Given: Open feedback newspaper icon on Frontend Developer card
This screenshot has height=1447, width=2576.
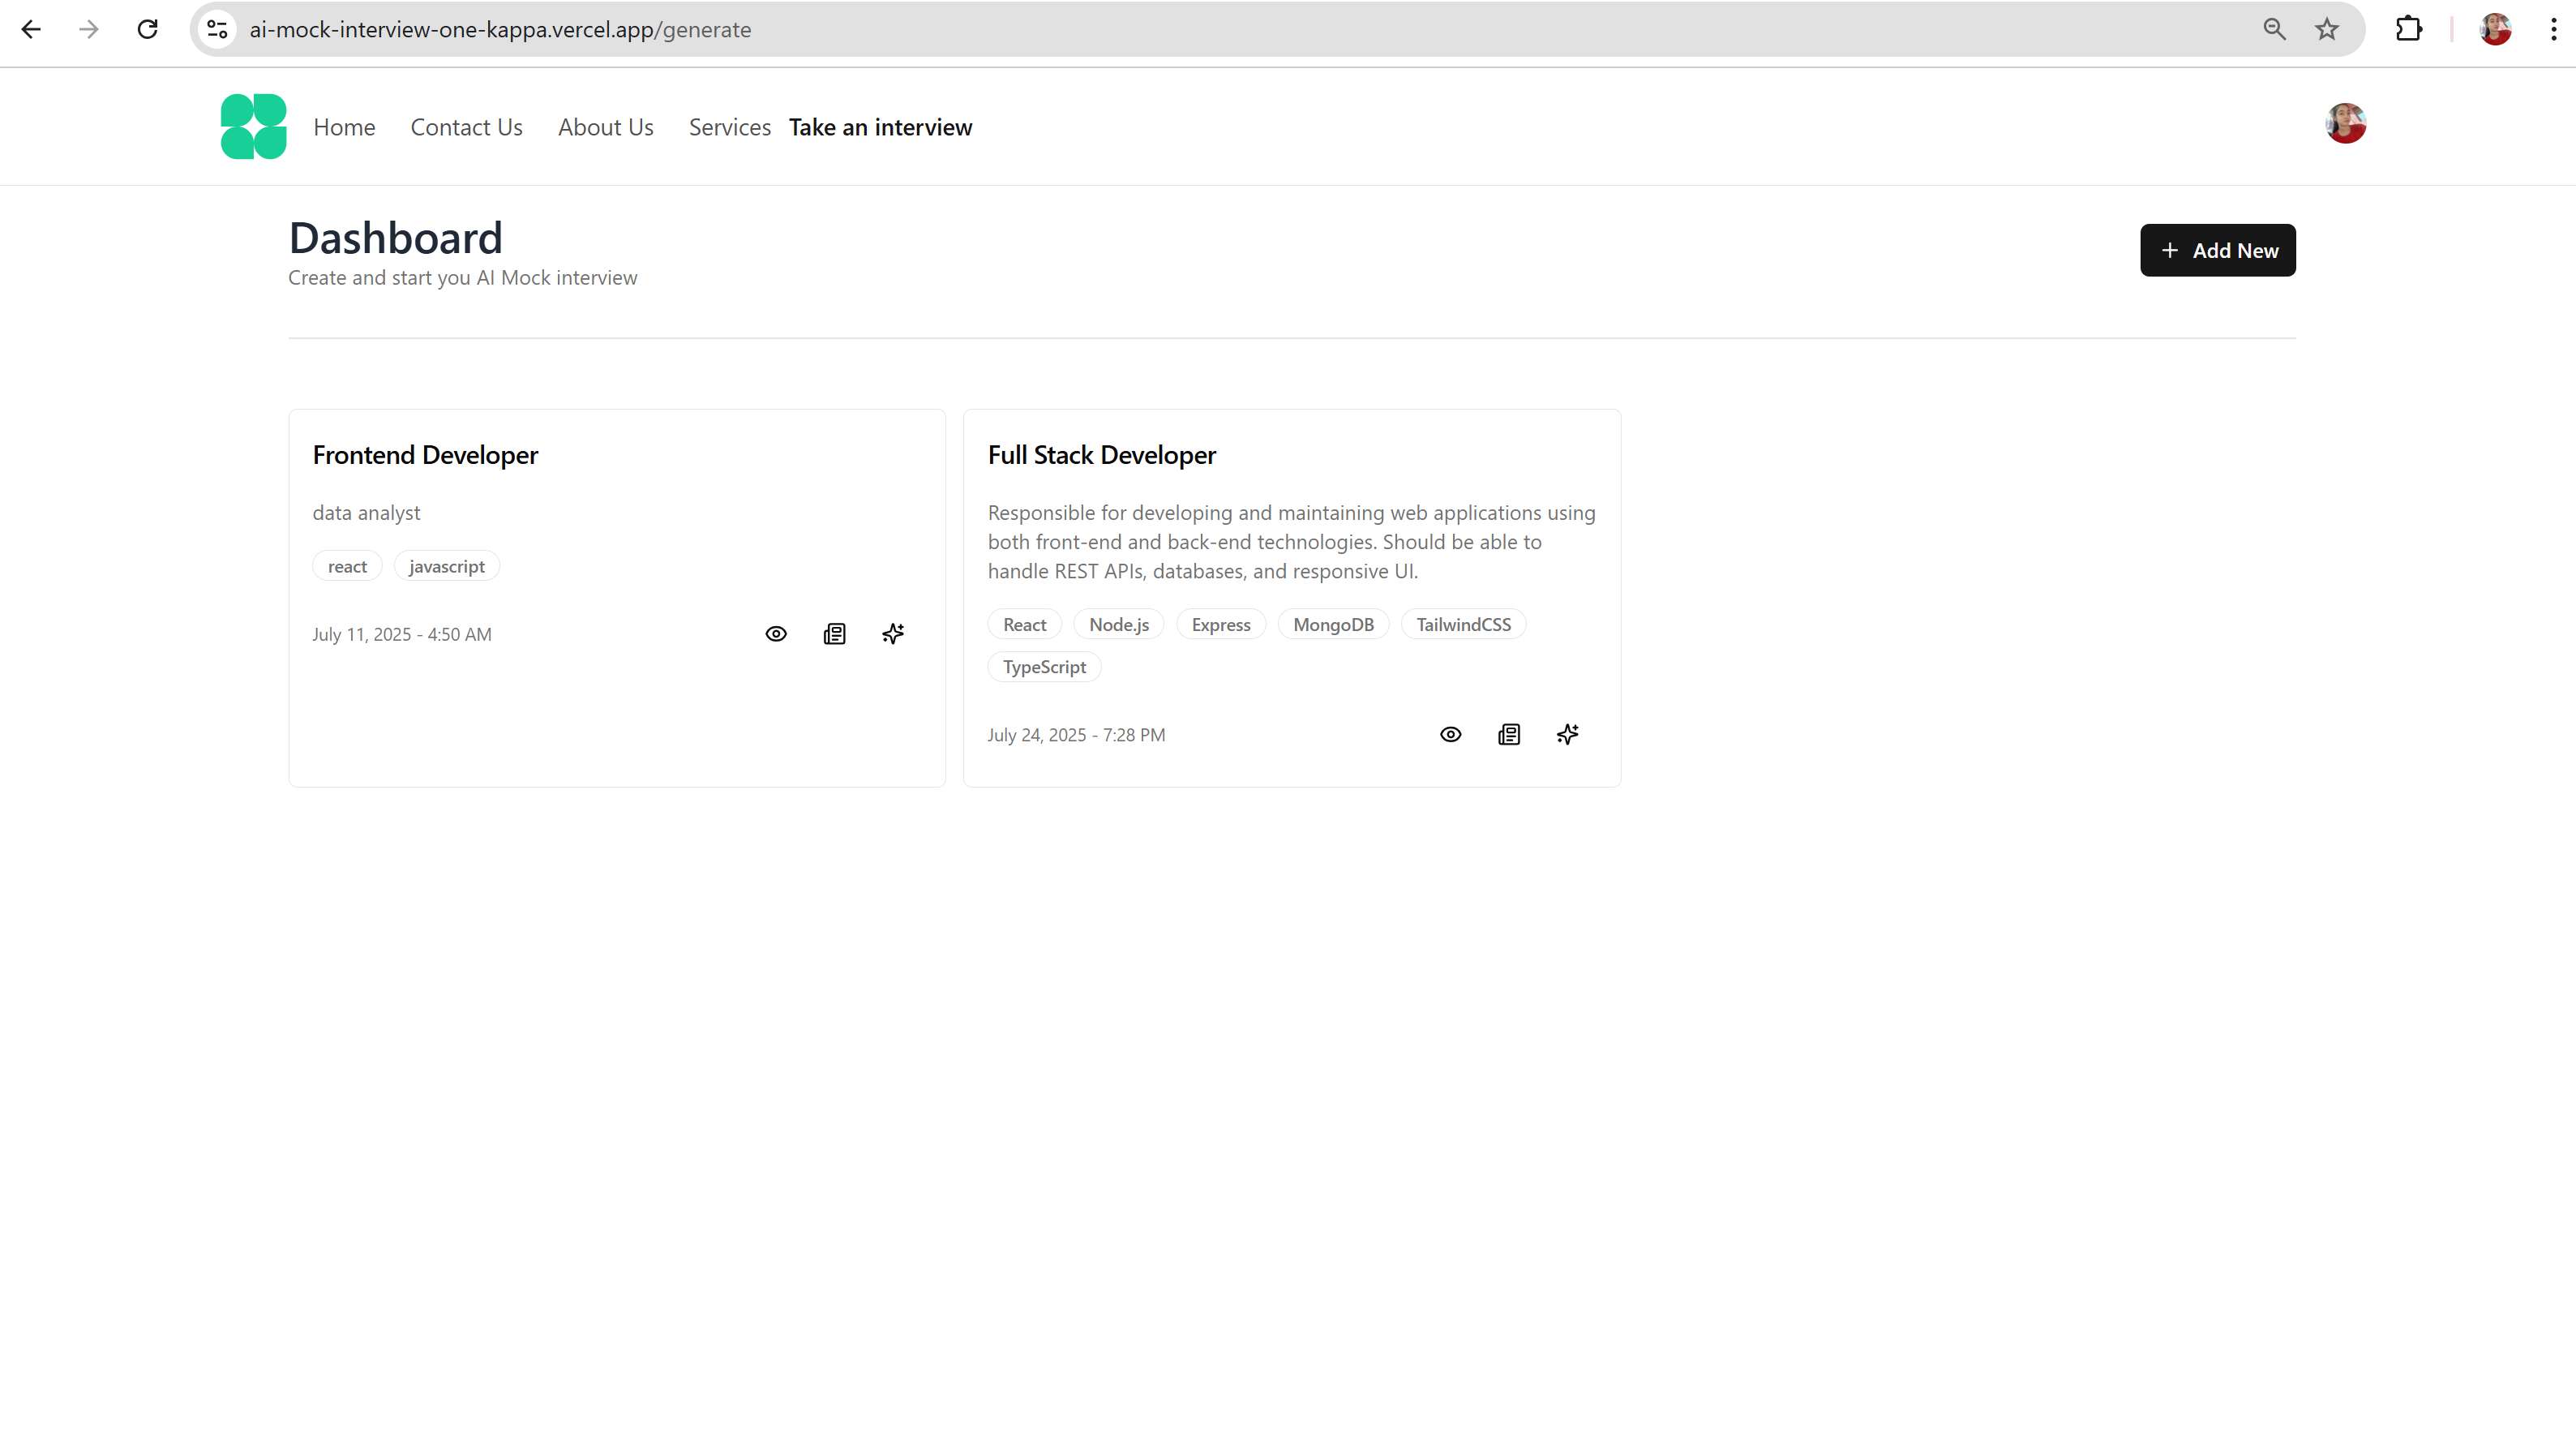Looking at the screenshot, I should 834,634.
